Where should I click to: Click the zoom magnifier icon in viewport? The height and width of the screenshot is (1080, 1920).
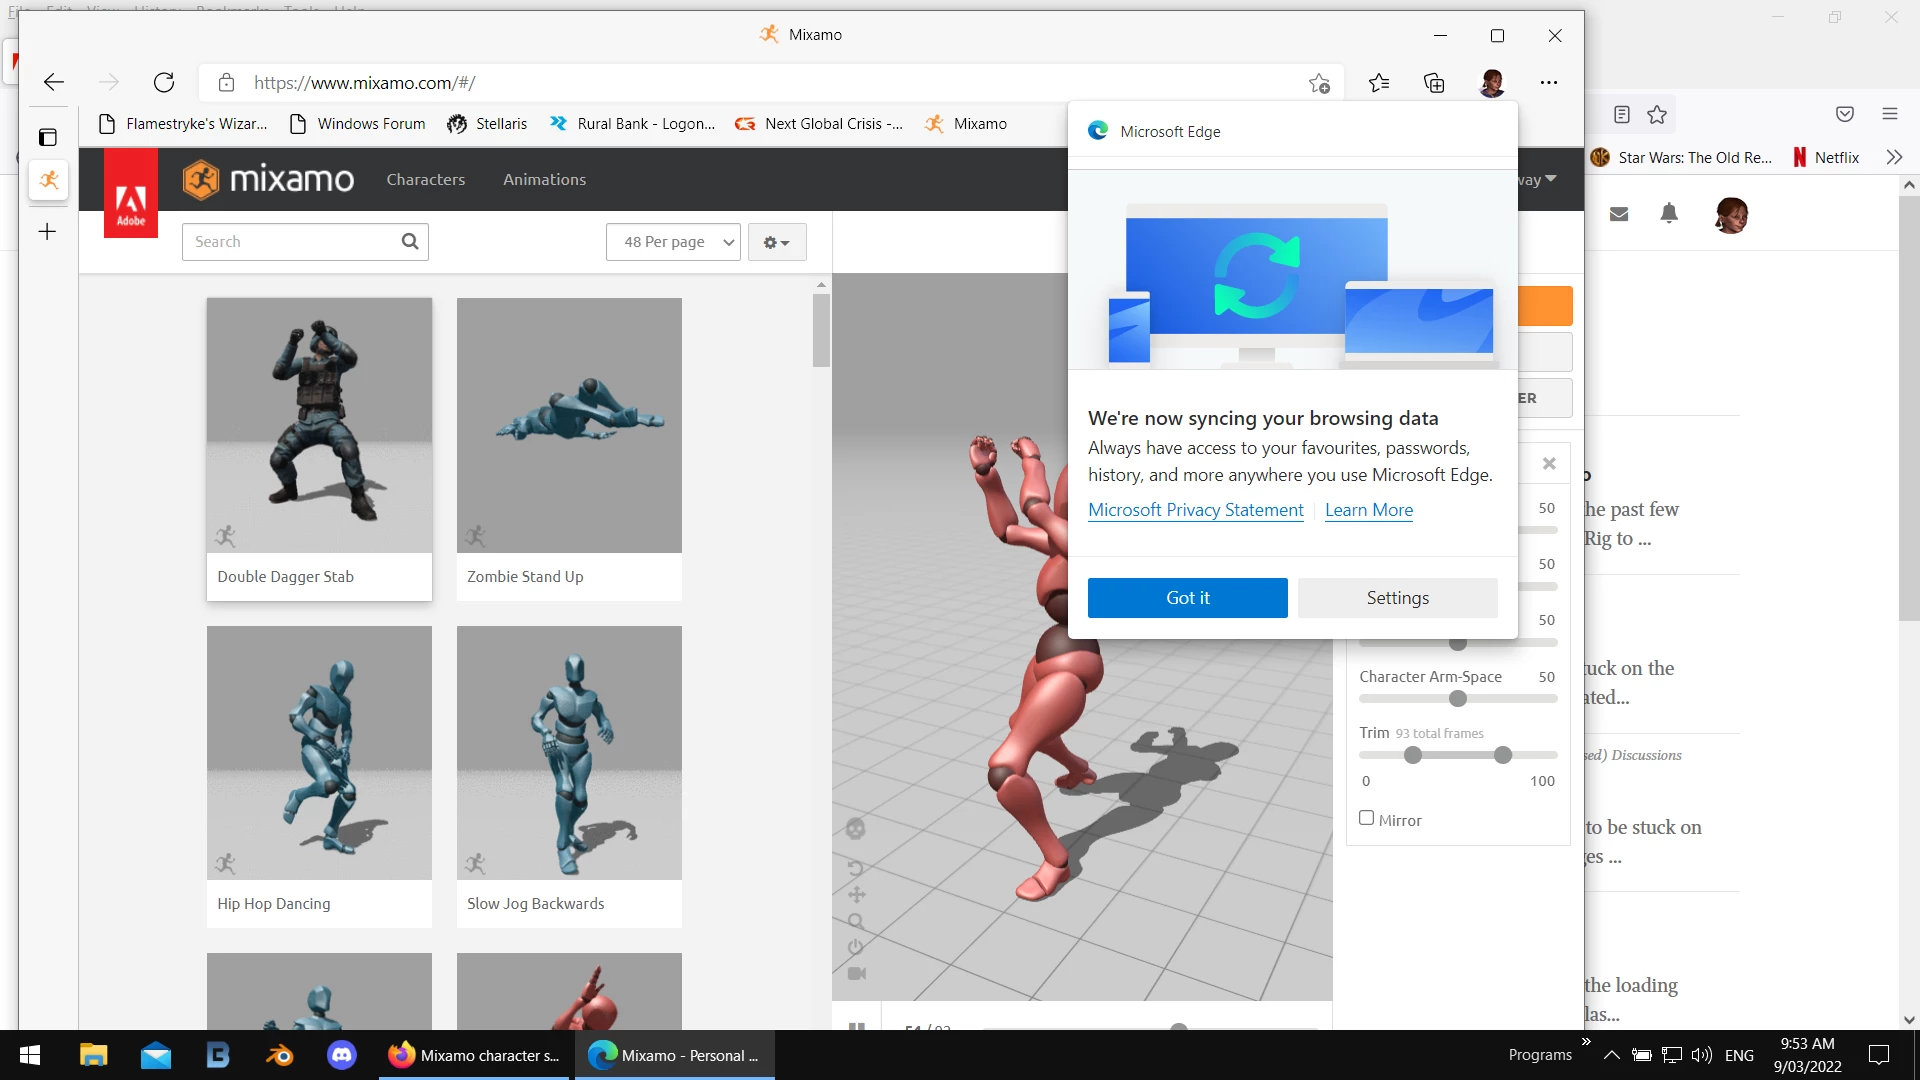point(856,921)
